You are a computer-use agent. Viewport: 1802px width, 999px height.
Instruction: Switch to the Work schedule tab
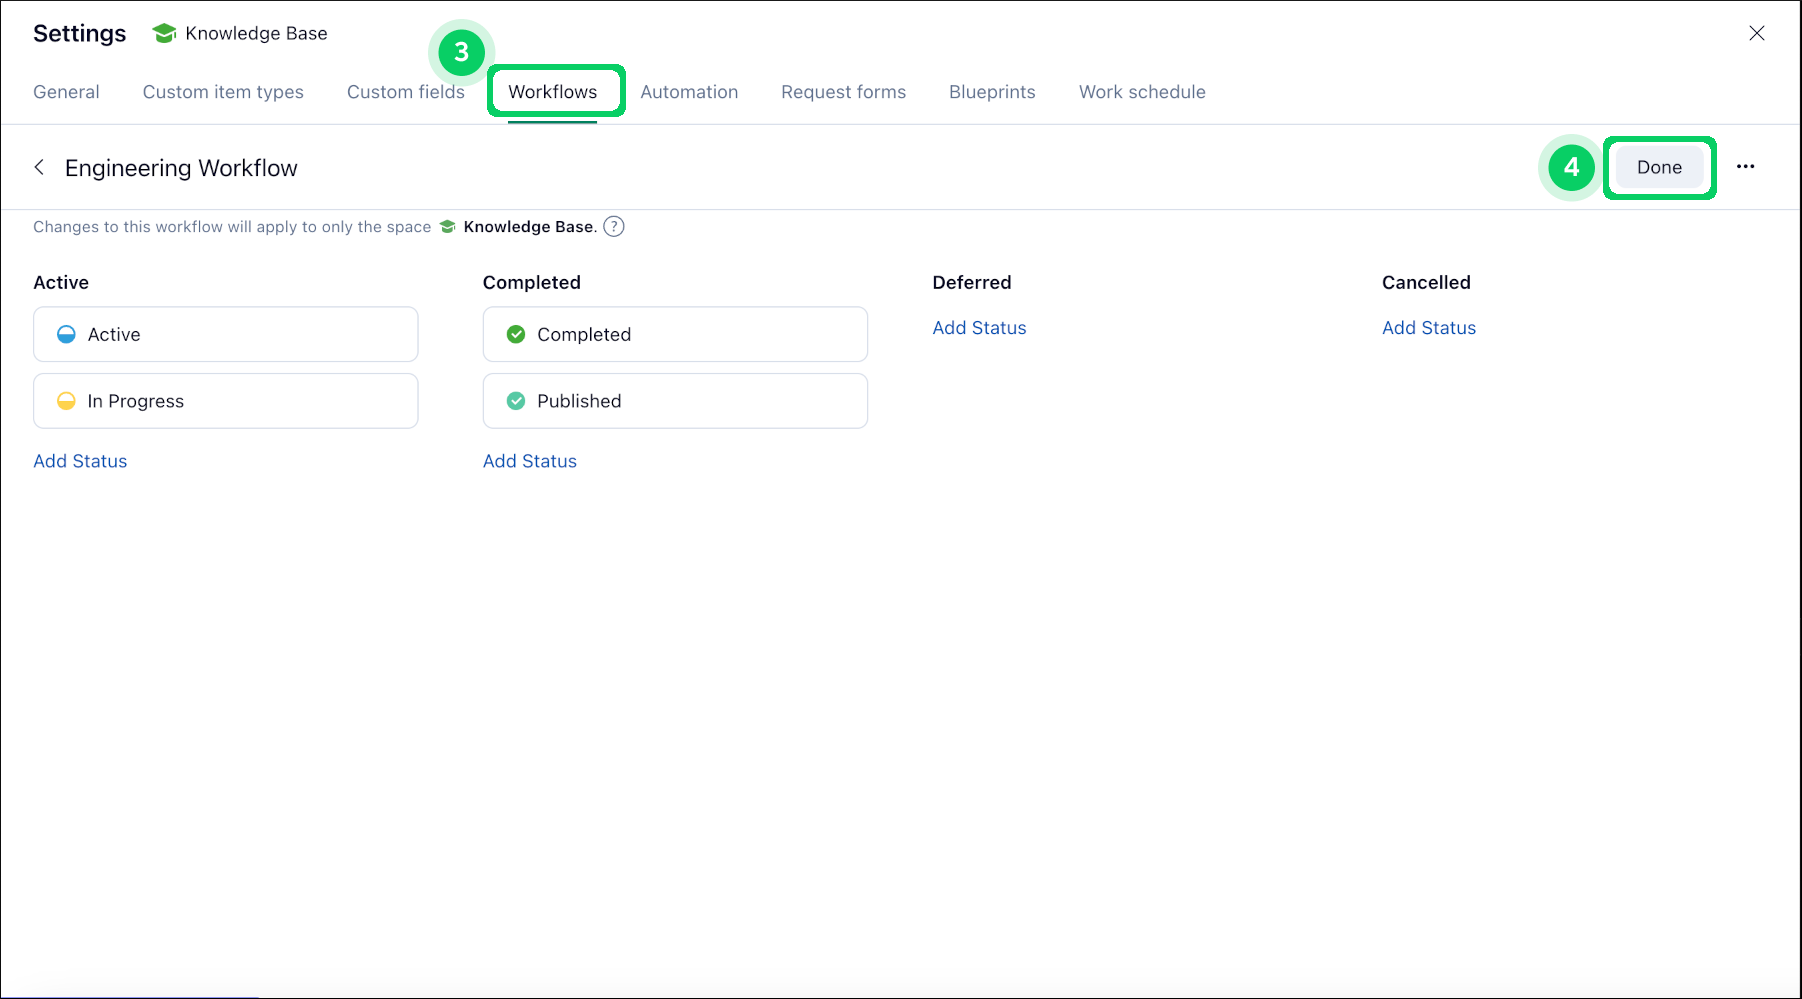pos(1142,91)
